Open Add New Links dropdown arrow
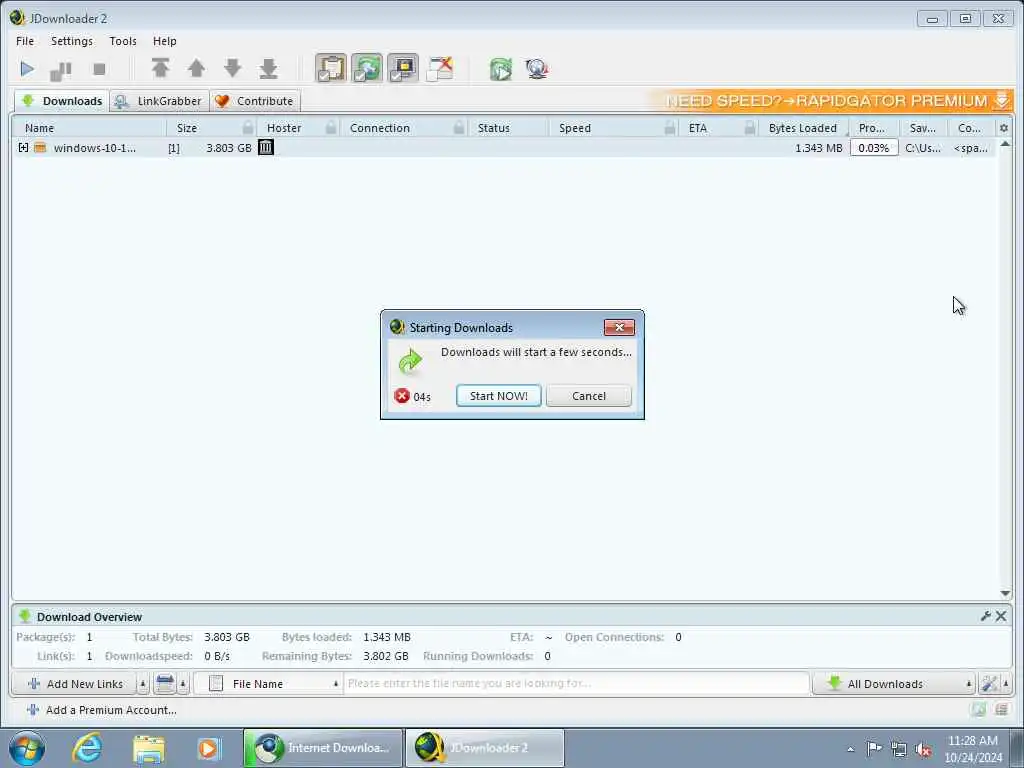Viewport: 1024px width, 768px height. point(143,684)
